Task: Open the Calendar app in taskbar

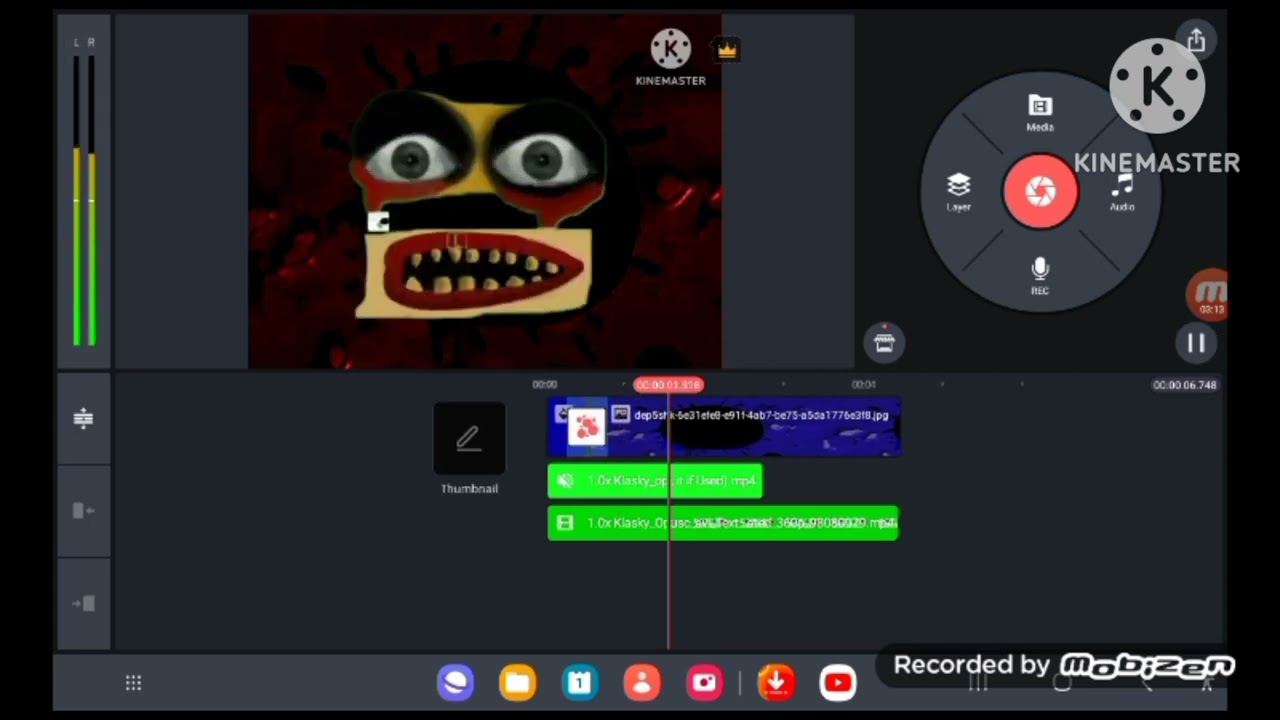Action: pos(580,683)
